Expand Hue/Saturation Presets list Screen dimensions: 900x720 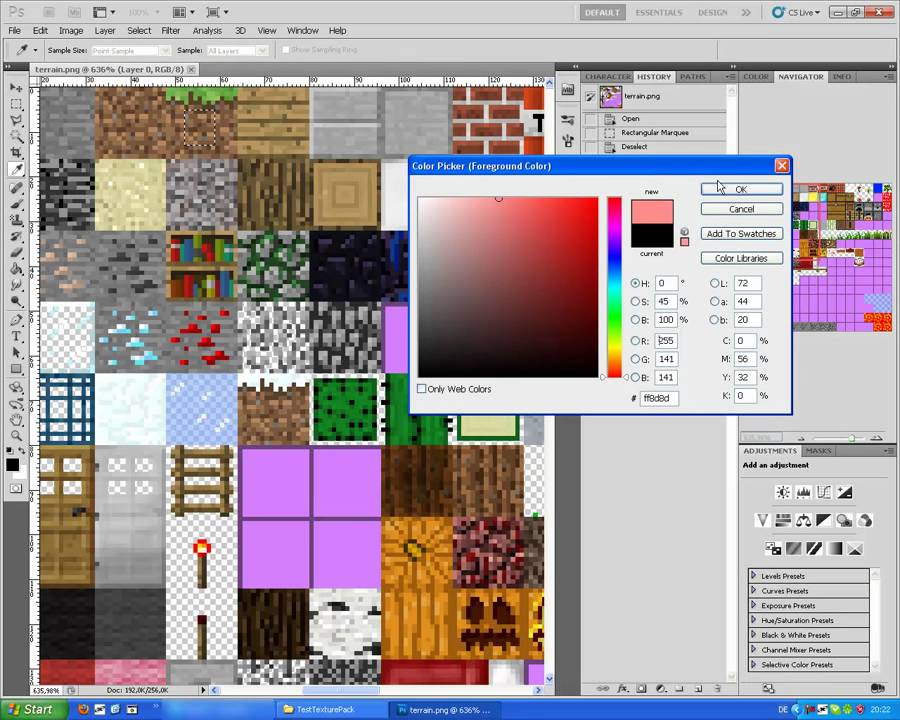pos(752,620)
